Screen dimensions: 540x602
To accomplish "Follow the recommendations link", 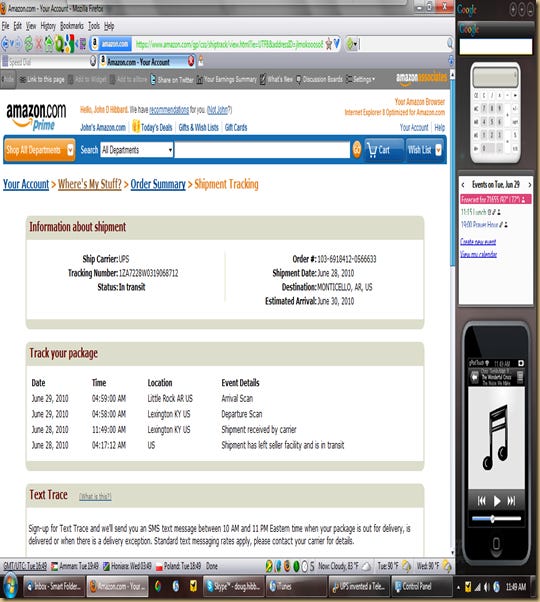I will 169,110.
